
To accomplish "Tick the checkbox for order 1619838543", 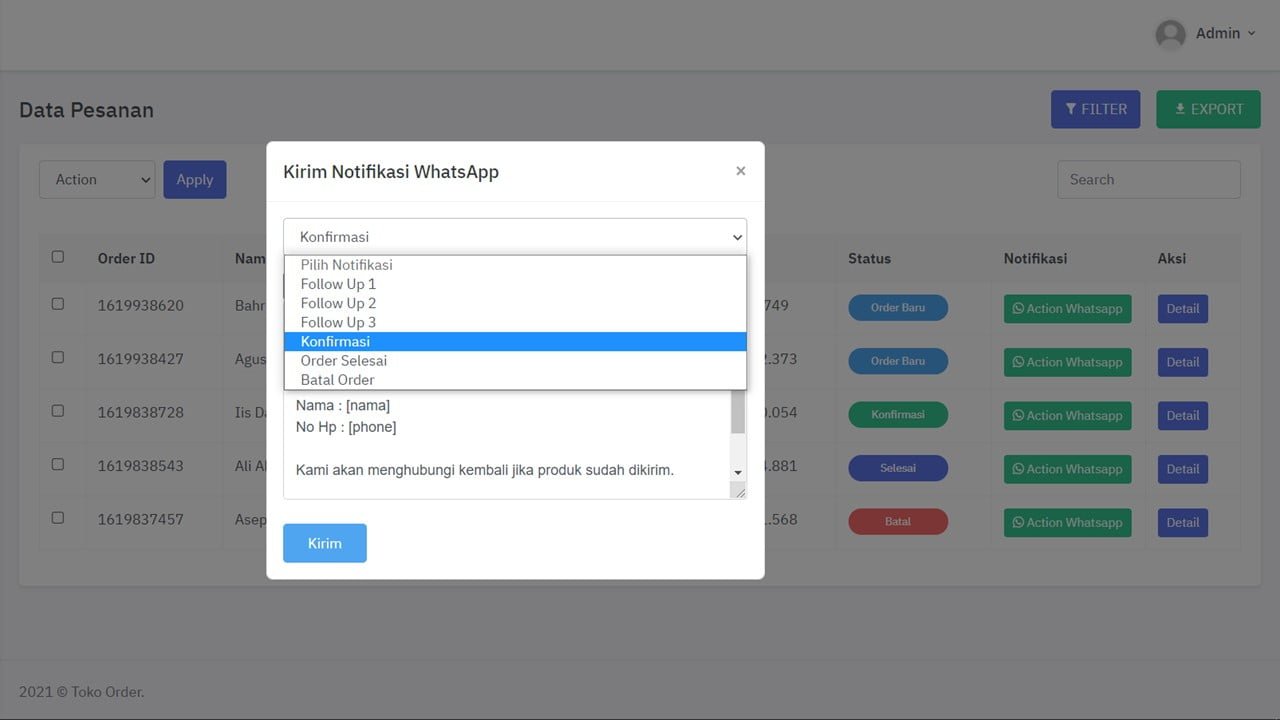I will tap(58, 464).
